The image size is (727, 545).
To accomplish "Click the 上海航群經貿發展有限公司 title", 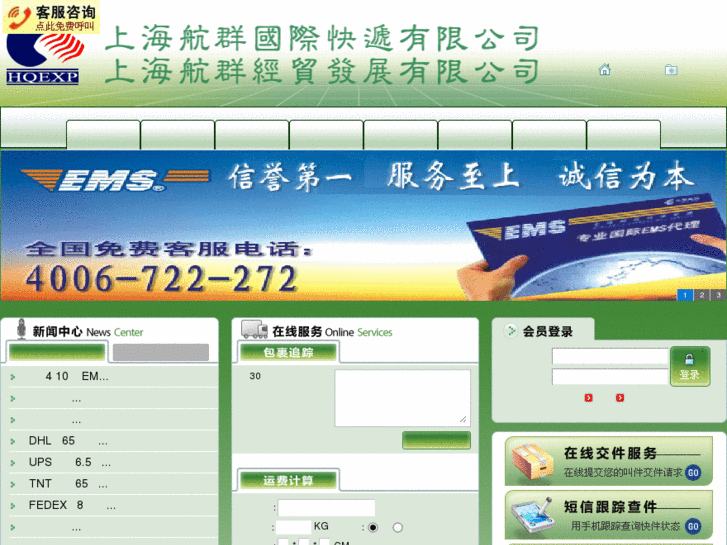I will [322, 71].
